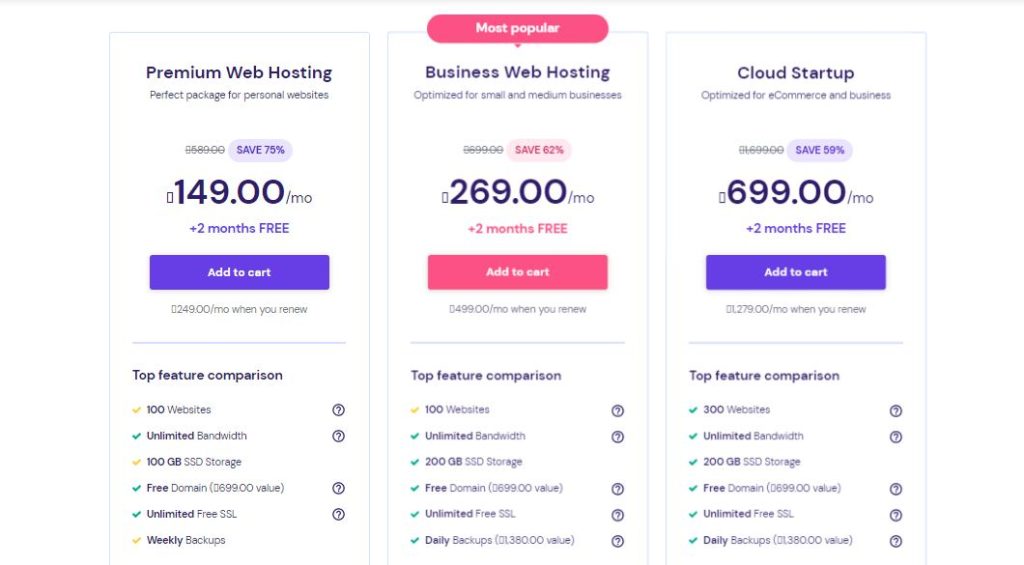
Task: Open help icon for Cloud Startup 300 Websites
Action: click(896, 411)
